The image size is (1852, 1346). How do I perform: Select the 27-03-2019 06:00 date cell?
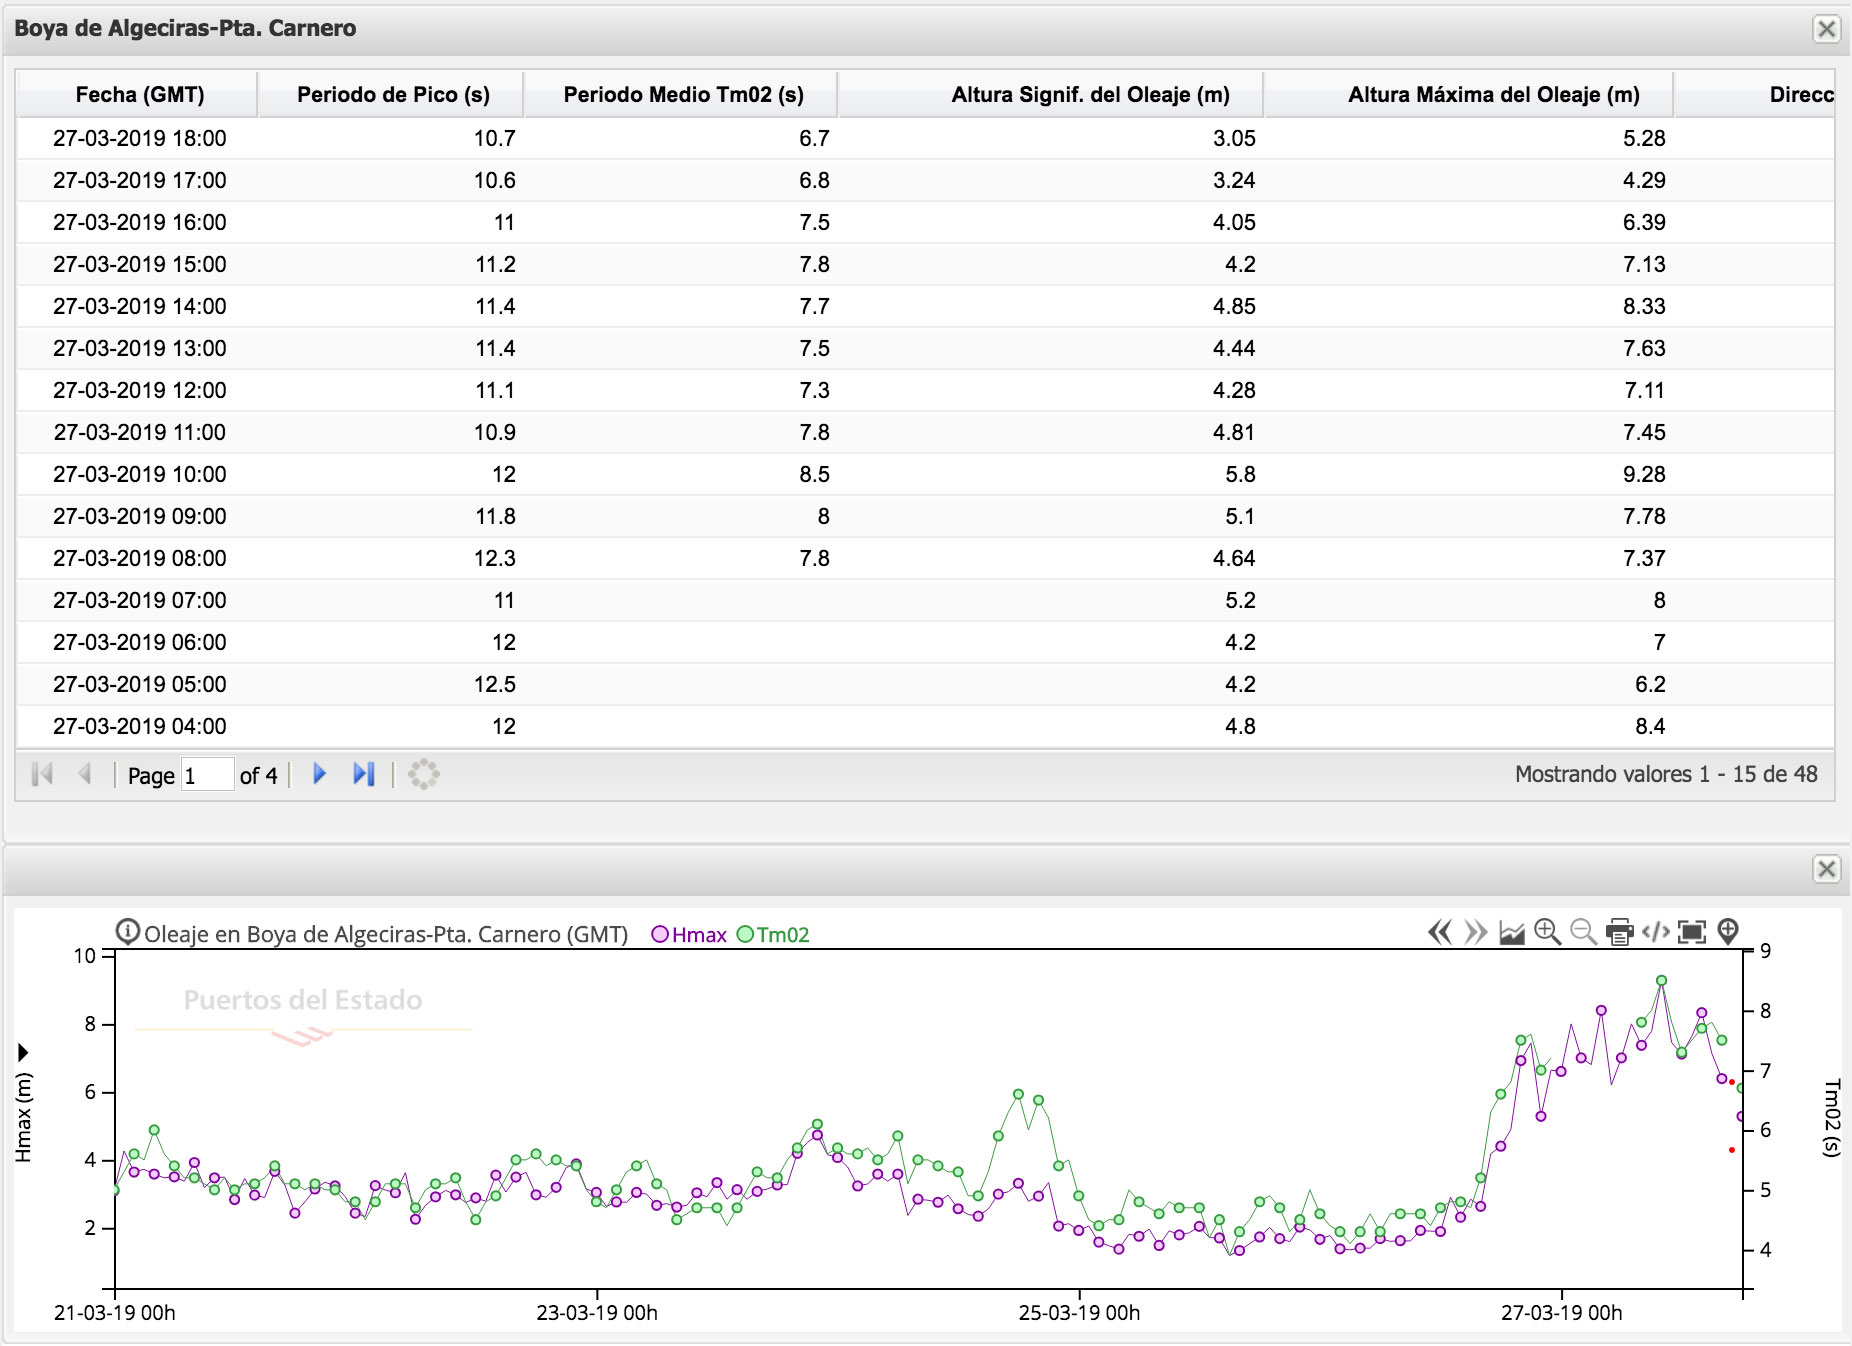click(x=139, y=642)
